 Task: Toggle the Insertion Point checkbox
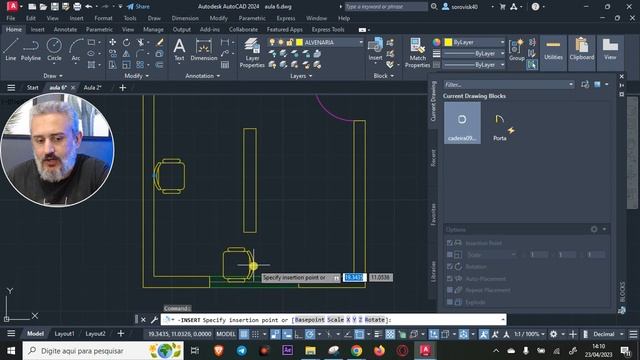pyautogui.click(x=449, y=243)
